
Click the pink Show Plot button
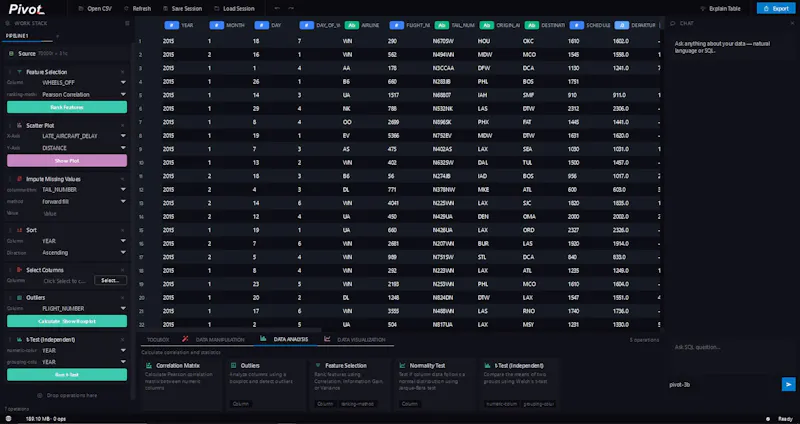67,161
